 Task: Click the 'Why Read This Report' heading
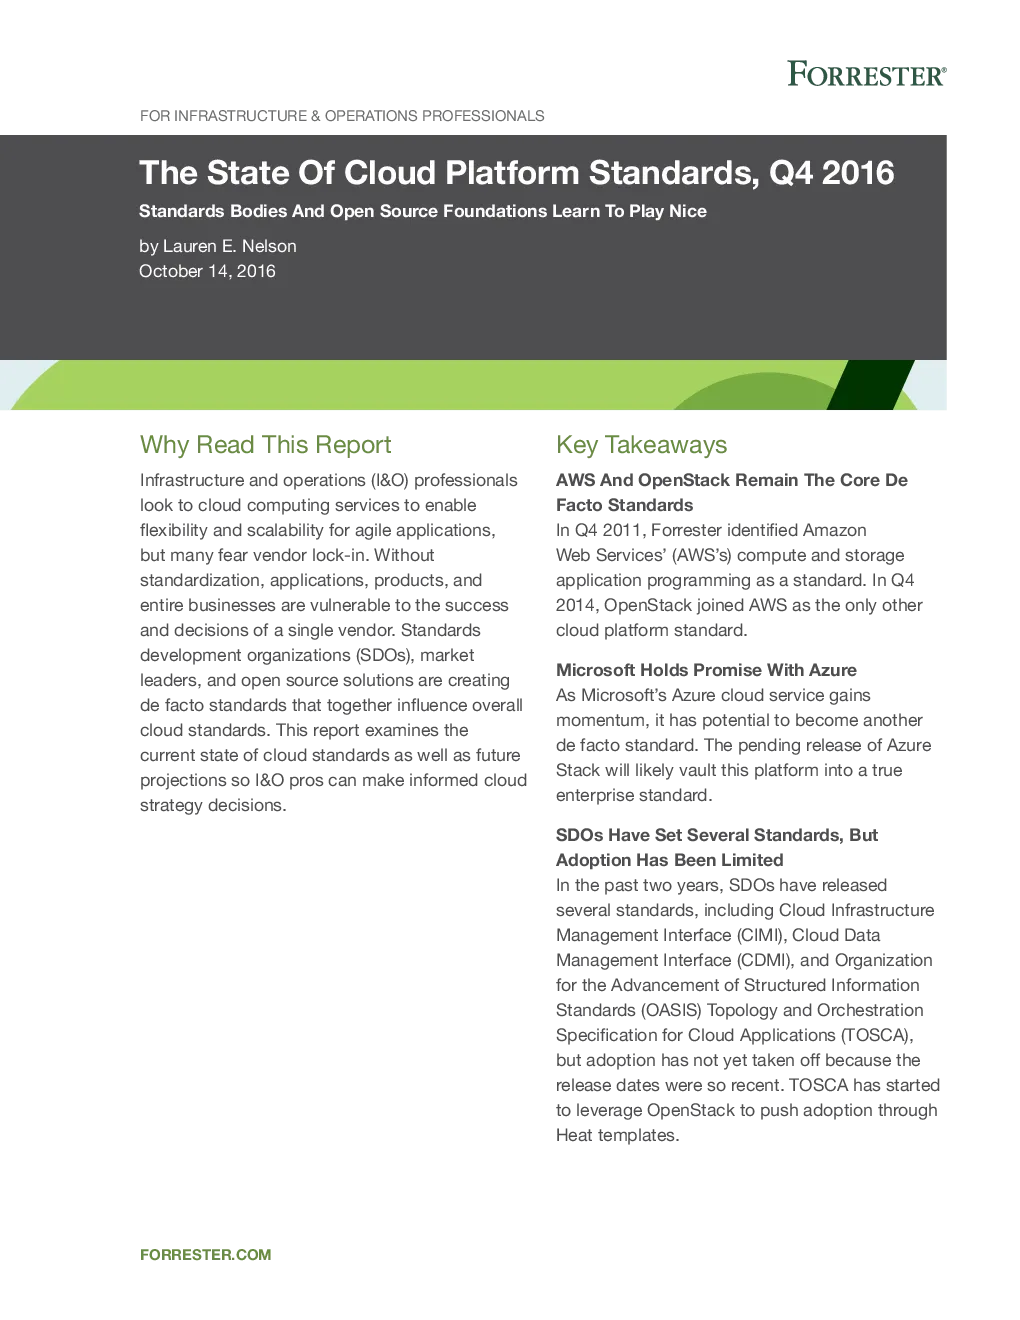coord(266,445)
